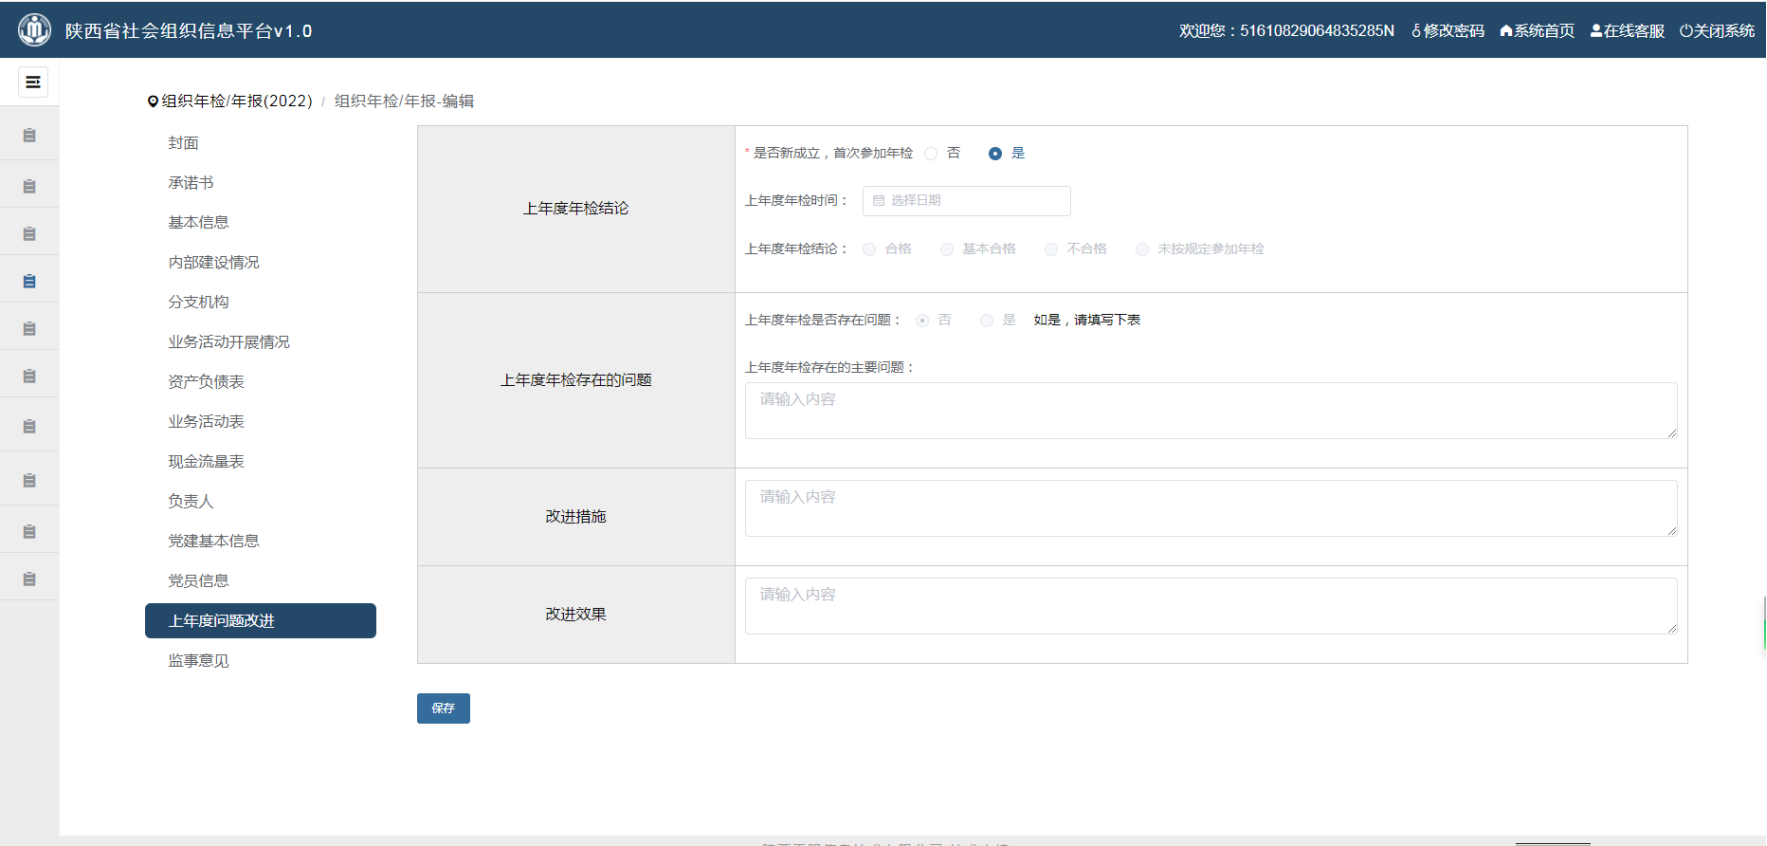Choose 基本合格 as last year's conclusion
Image resolution: width=1767 pixels, height=846 pixels.
tap(946, 249)
